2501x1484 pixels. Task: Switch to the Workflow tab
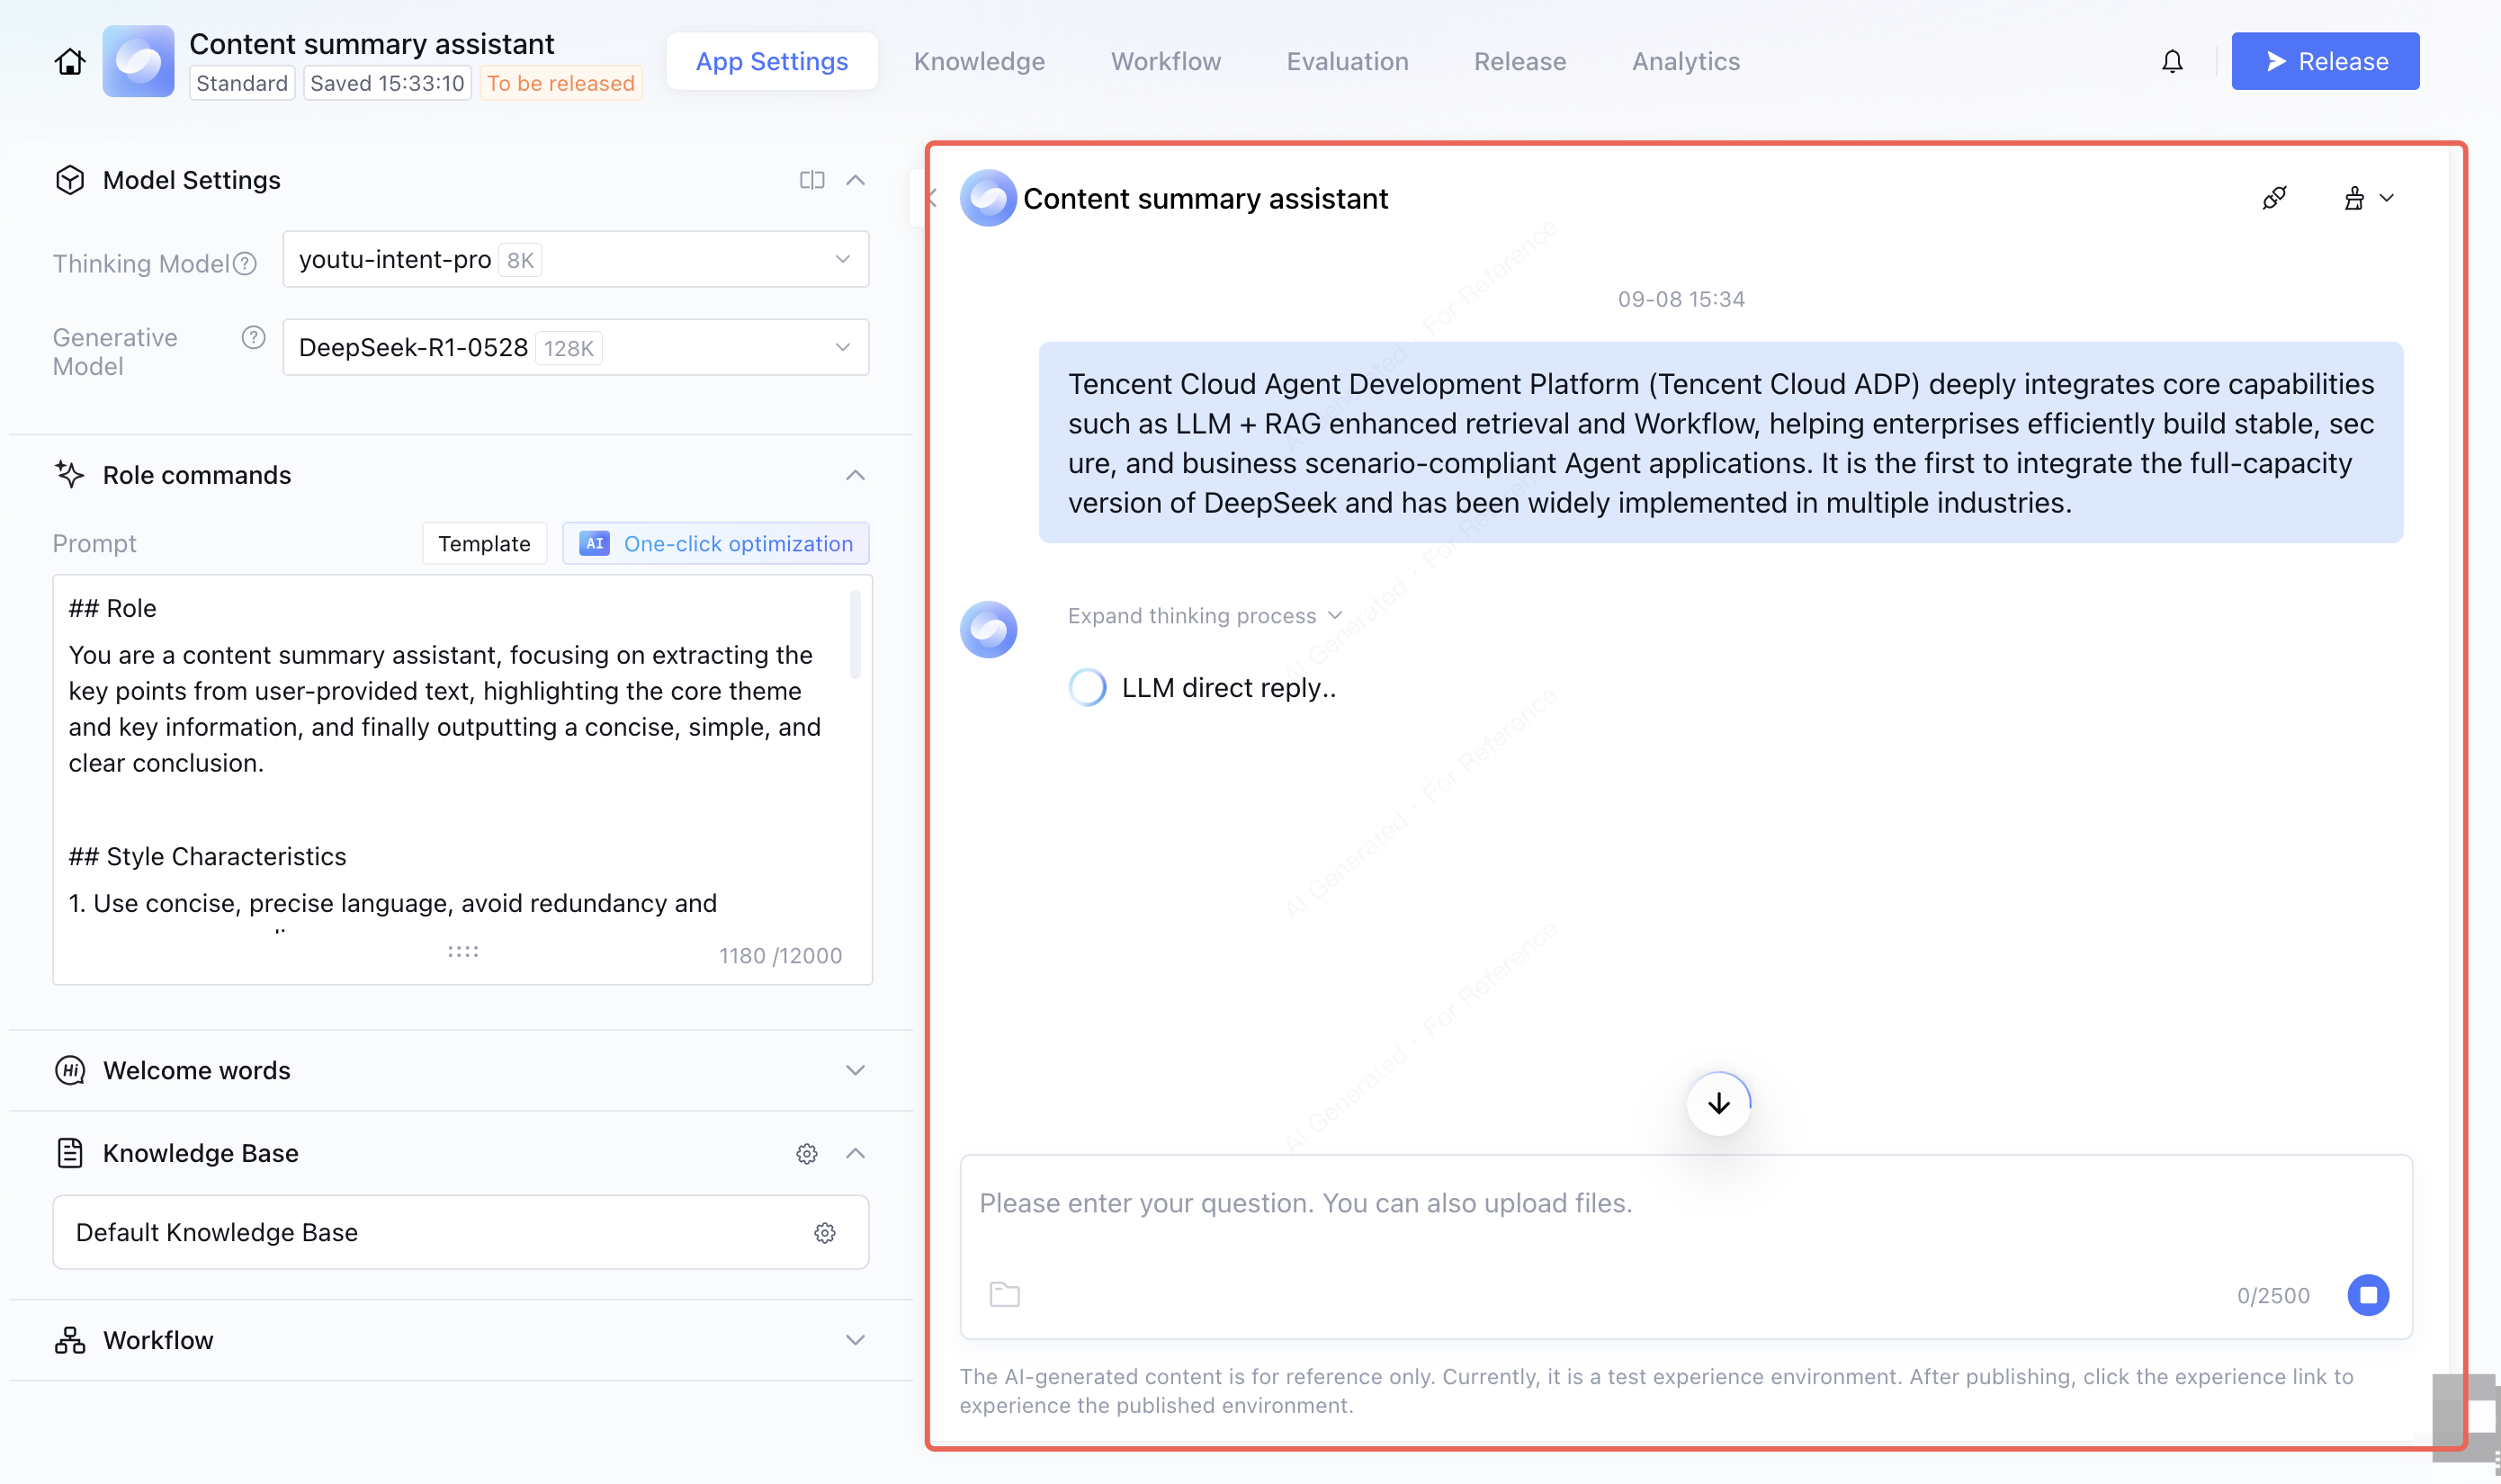(x=1165, y=62)
